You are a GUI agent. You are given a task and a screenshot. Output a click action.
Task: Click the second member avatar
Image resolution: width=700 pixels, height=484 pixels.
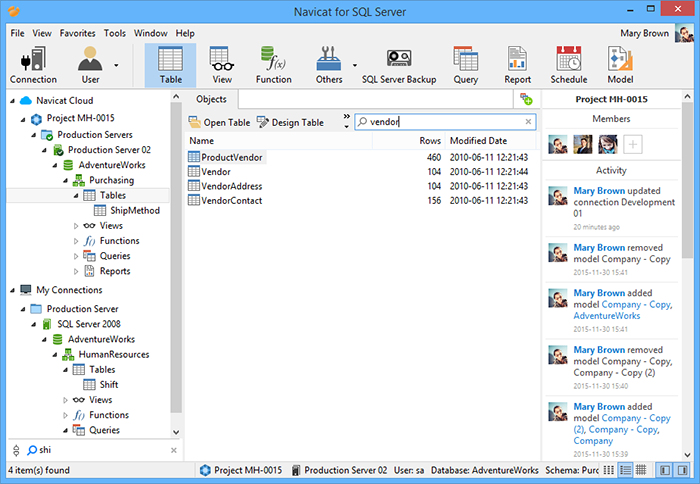(583, 144)
